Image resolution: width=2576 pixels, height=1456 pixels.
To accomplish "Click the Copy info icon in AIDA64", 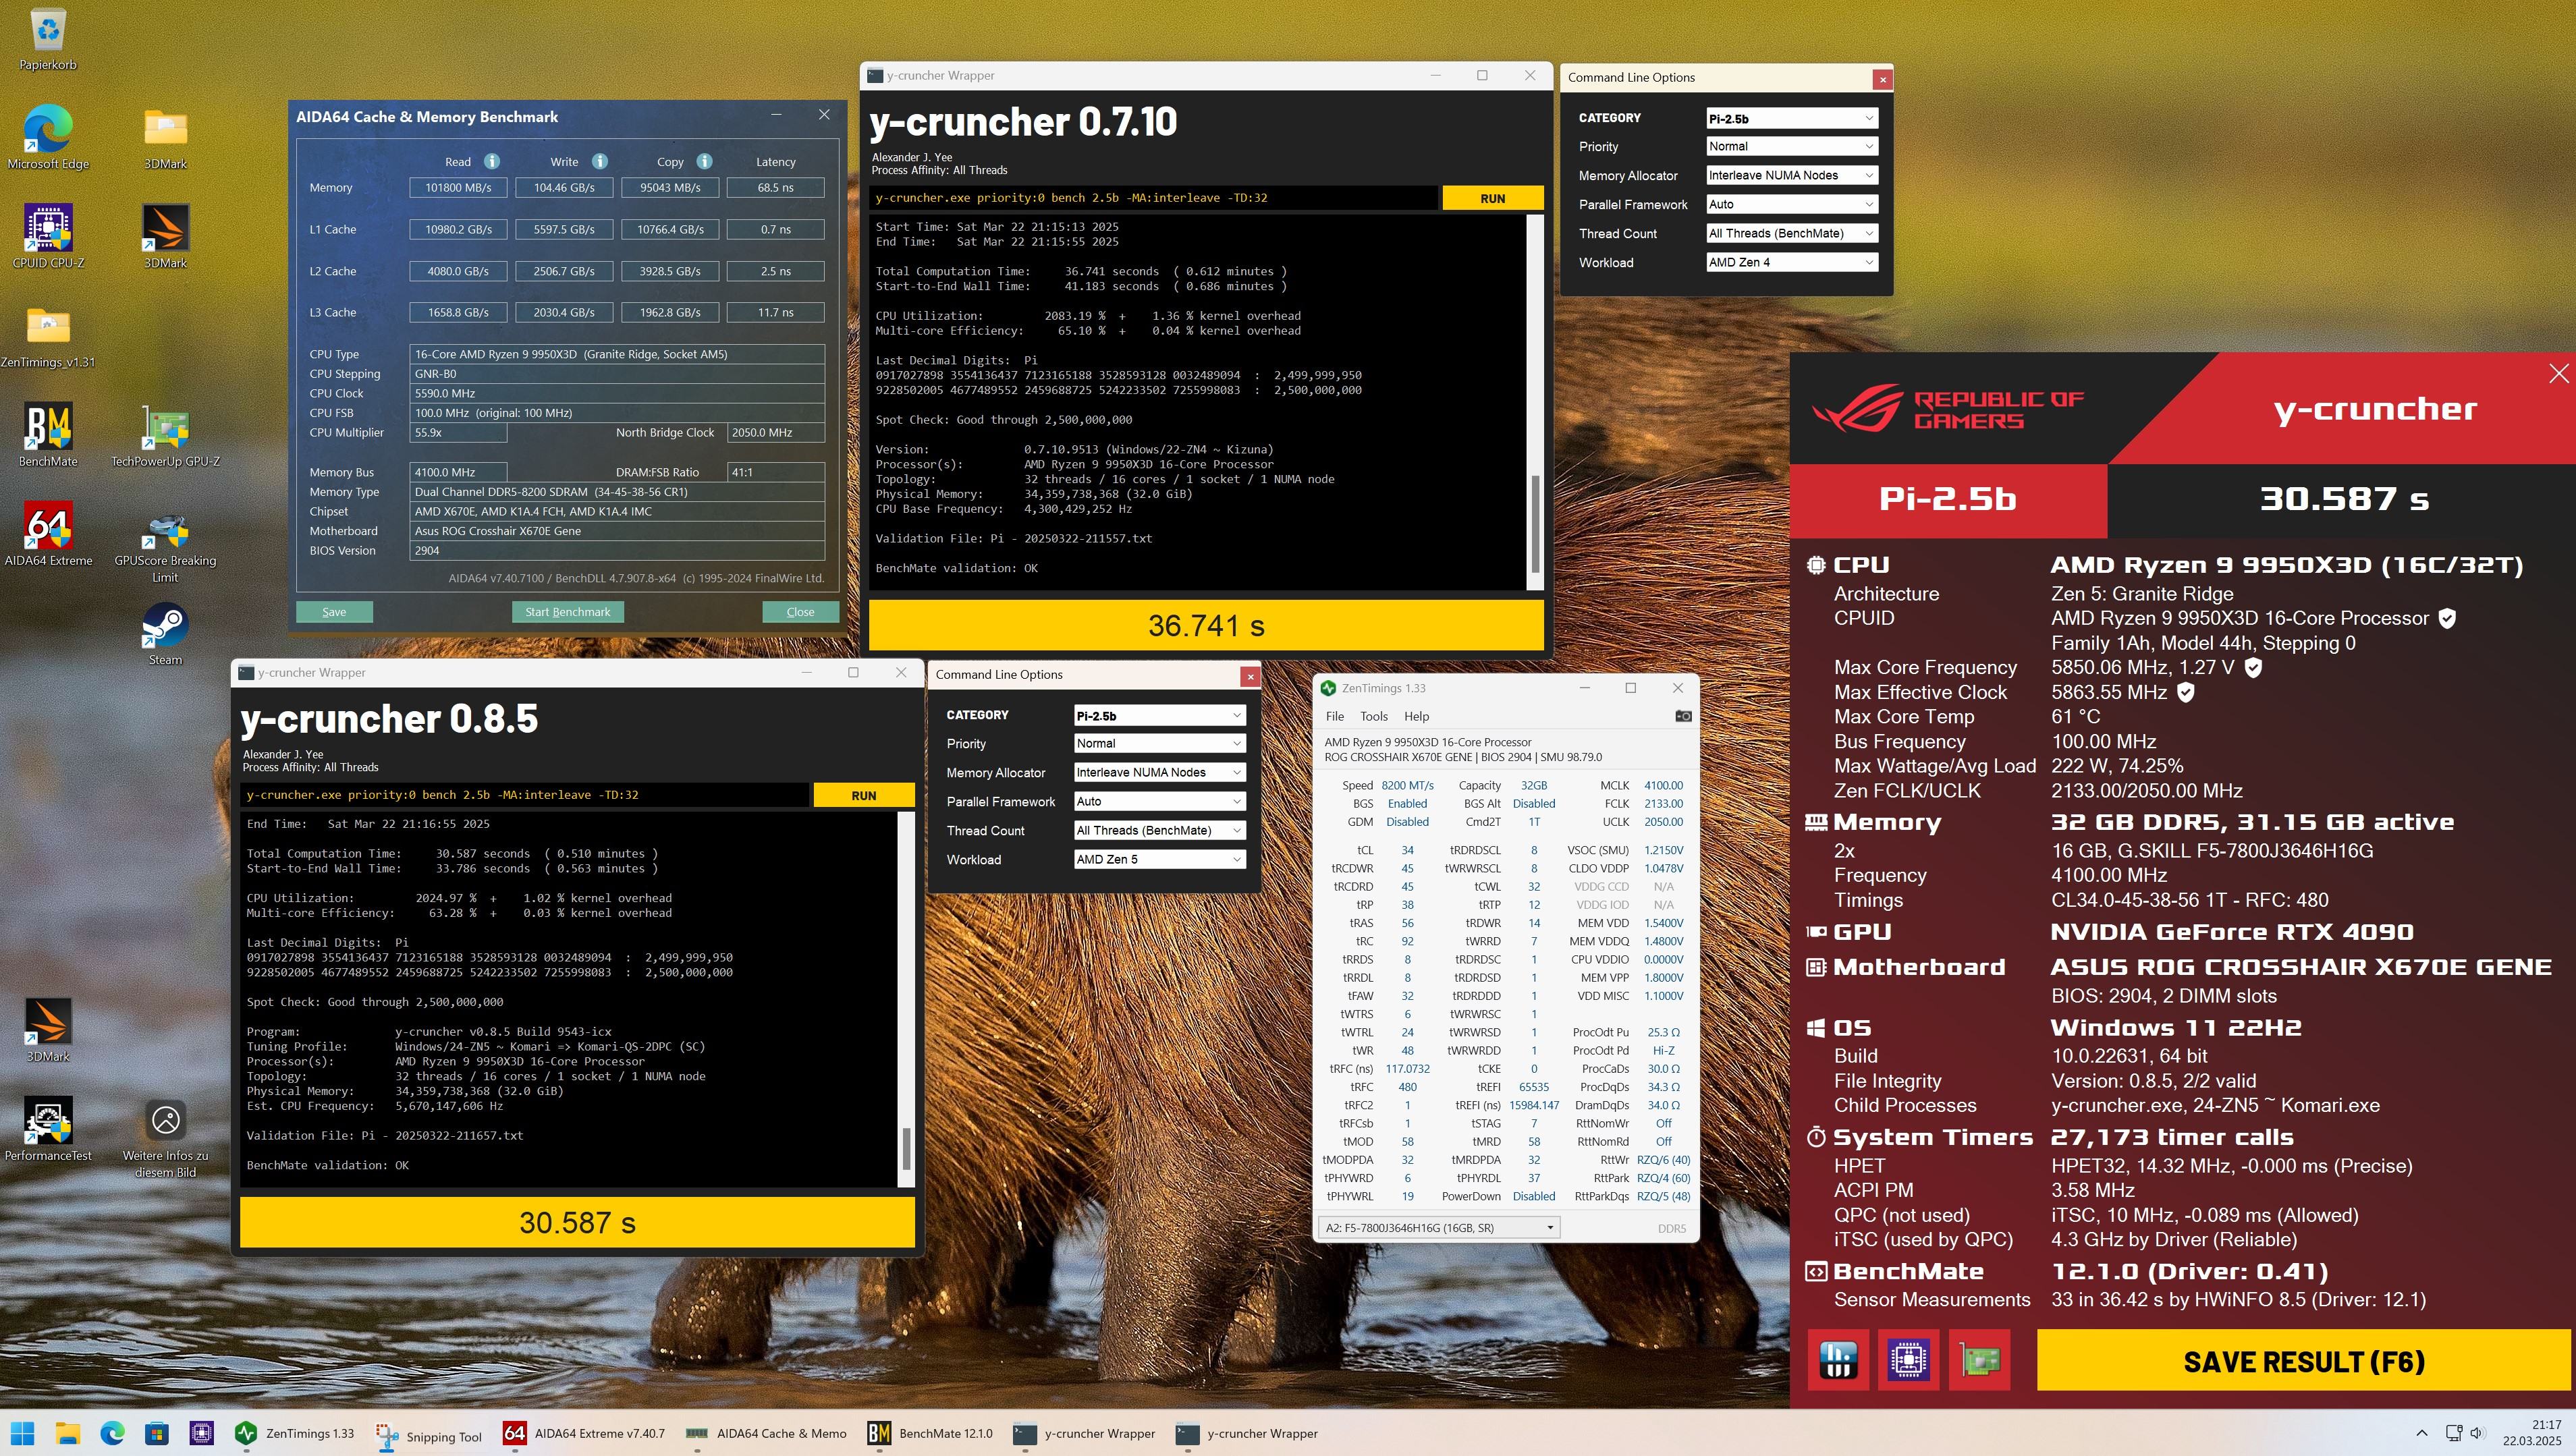I will (704, 161).
